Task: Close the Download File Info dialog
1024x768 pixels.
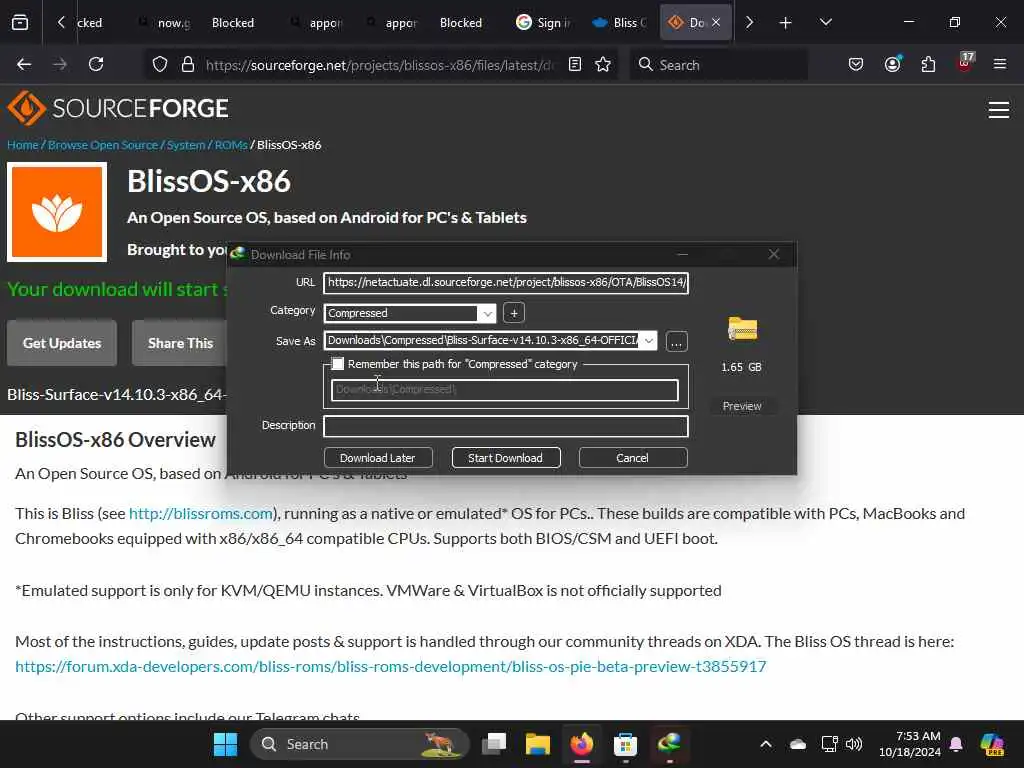Action: 774,254
